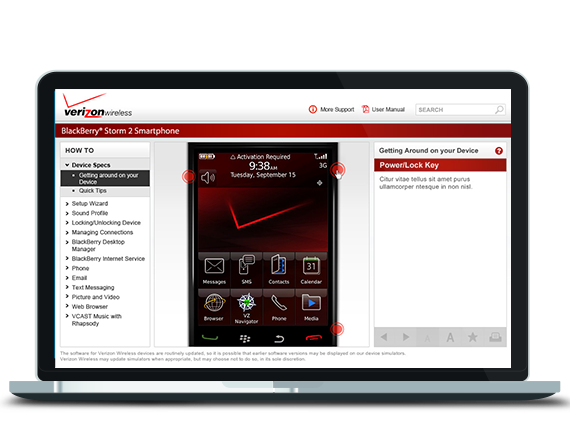Click the left-side red hotspot on phone
The height and width of the screenshot is (434, 570).
coord(189,177)
